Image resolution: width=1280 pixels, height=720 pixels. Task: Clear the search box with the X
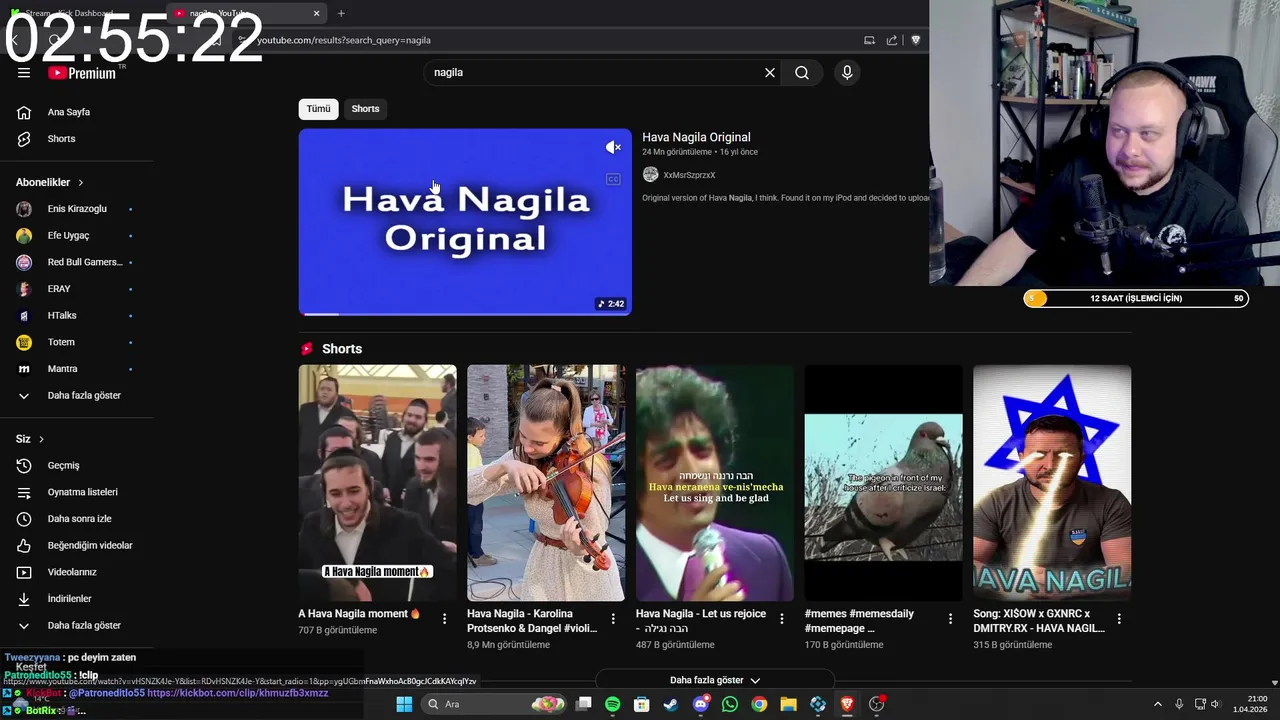click(770, 72)
